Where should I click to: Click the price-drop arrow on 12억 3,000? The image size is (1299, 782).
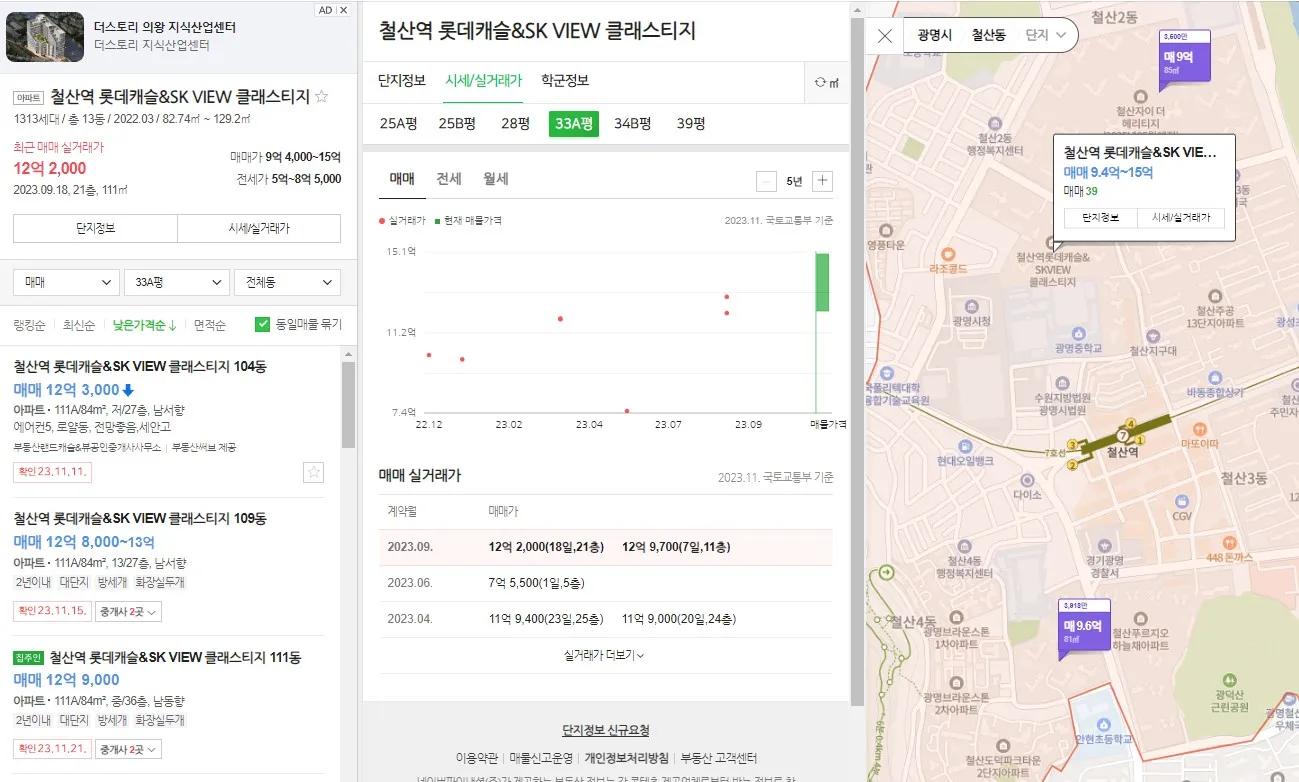128,390
